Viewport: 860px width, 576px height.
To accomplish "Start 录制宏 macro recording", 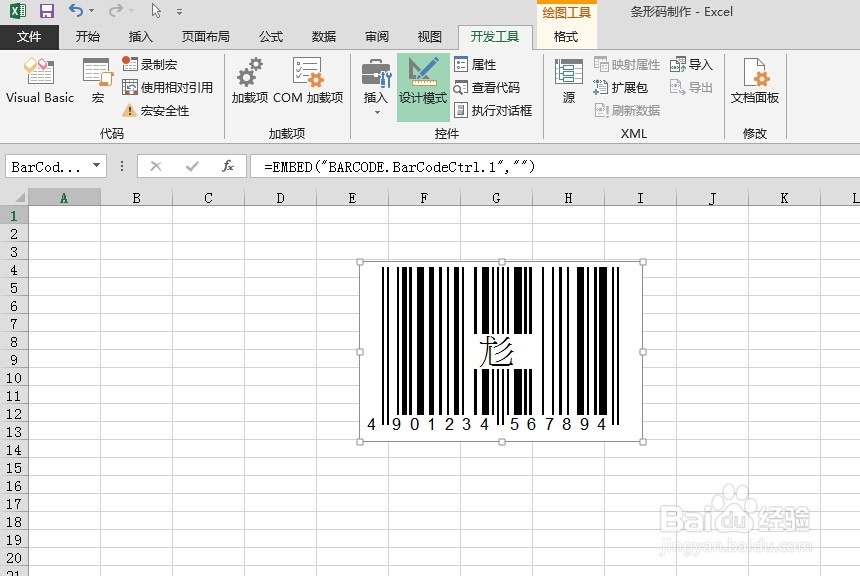I will (150, 64).
